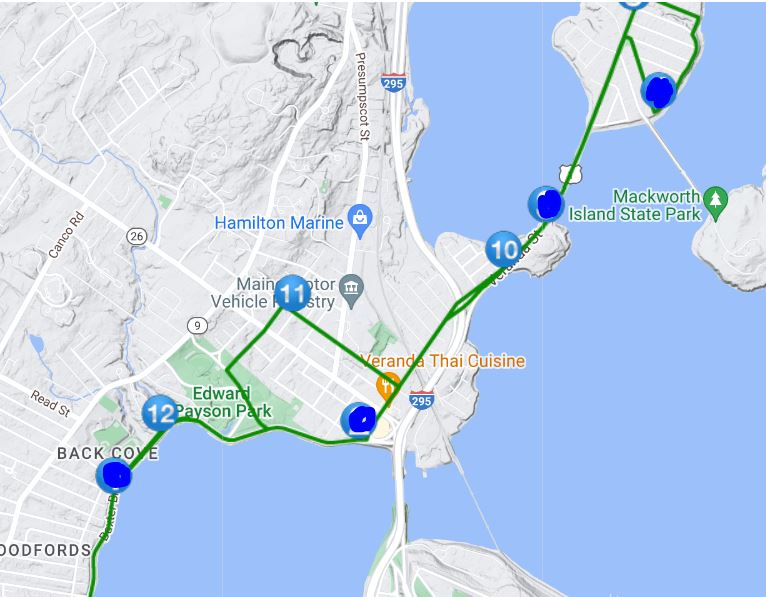766x597 pixels.
Task: Select the US route shield on the bridge
Action: [571, 174]
